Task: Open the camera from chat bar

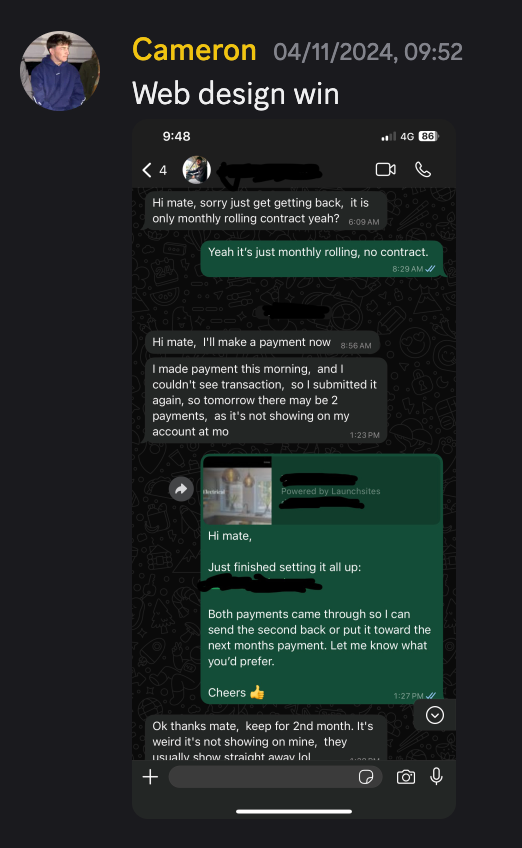Action: [x=406, y=777]
